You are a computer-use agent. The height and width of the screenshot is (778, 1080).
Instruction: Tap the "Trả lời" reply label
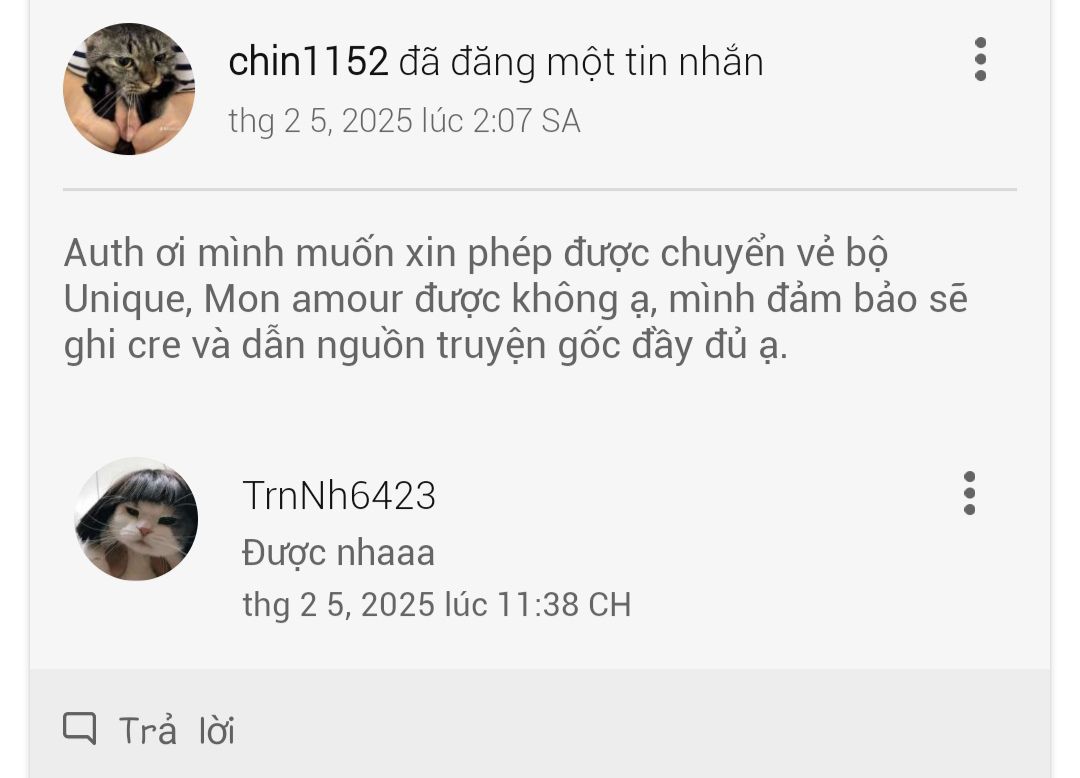177,730
